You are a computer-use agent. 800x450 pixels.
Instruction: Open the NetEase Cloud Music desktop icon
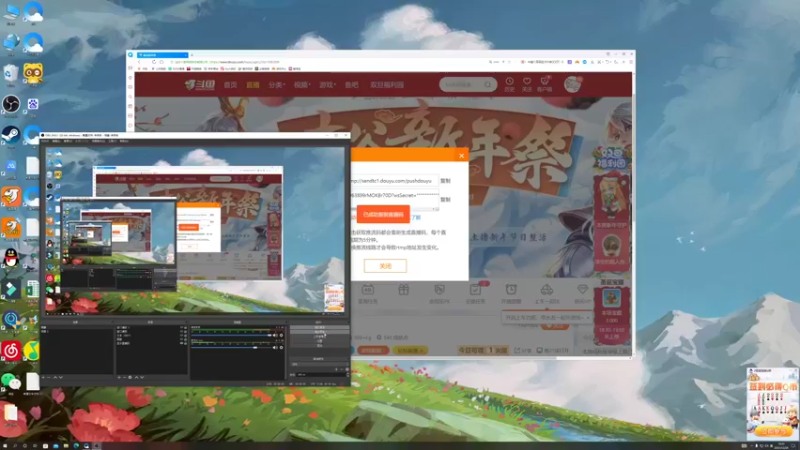click(x=11, y=351)
